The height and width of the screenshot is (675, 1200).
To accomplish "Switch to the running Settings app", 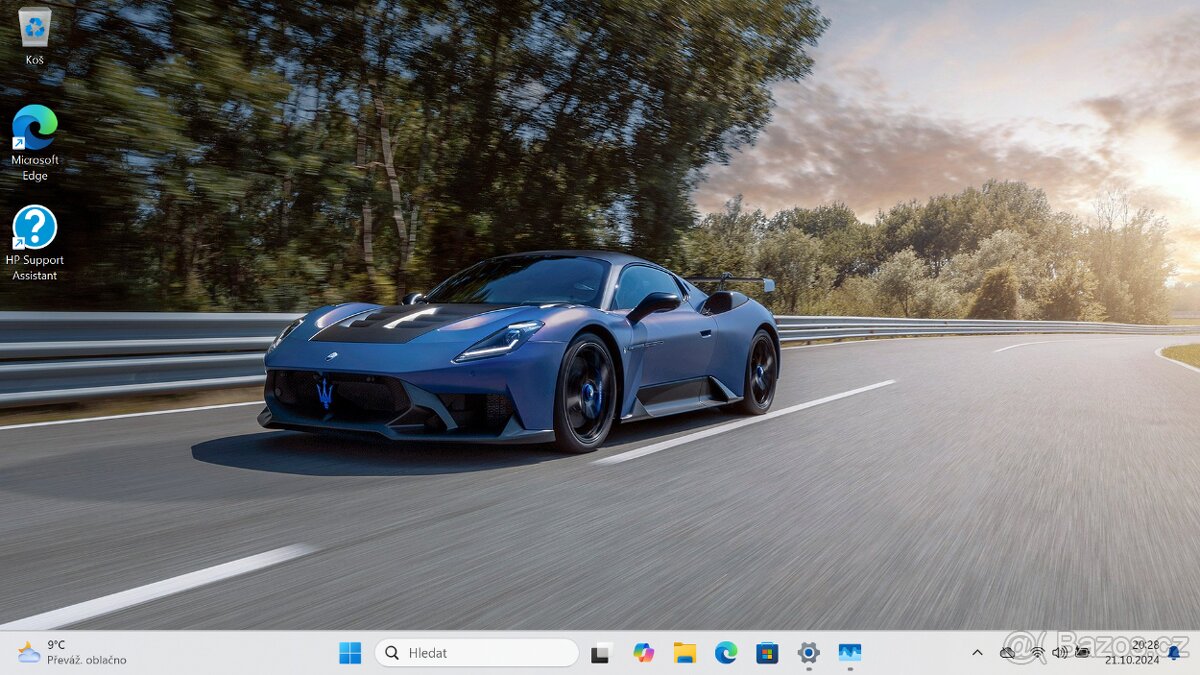I will pos(808,653).
